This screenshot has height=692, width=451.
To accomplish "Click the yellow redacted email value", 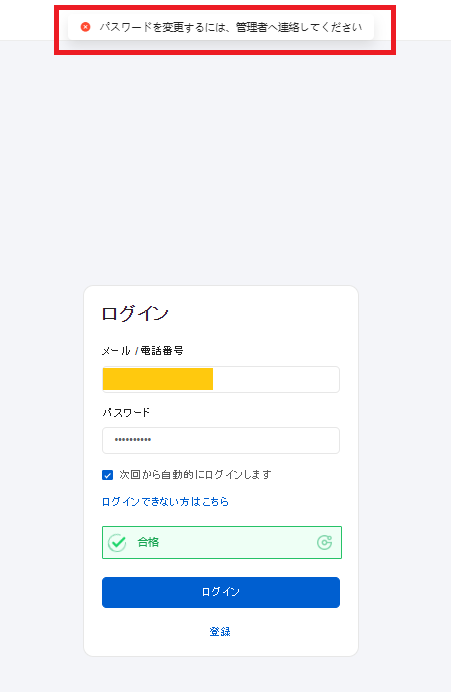I will tap(158, 379).
